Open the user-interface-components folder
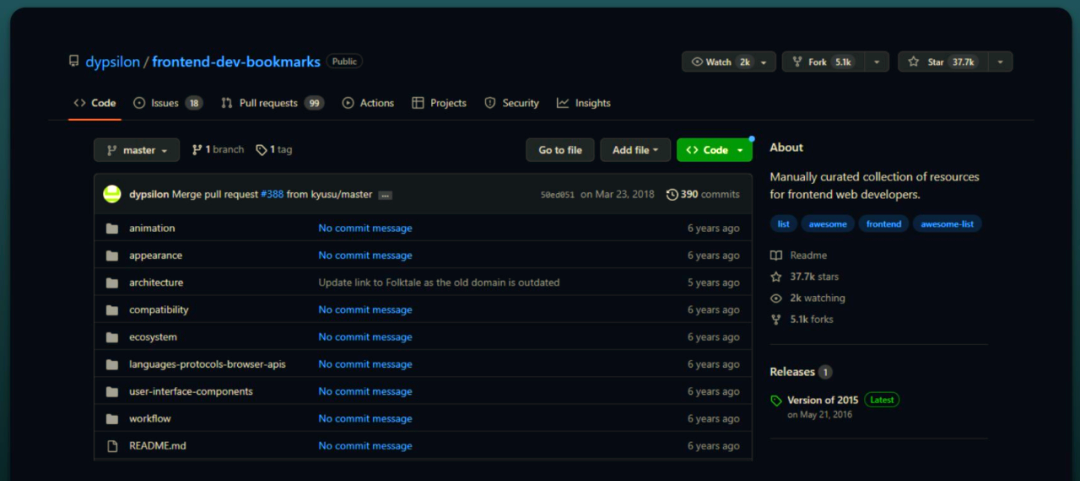Screen dimensions: 1080x481 pyautogui.click(x=191, y=391)
